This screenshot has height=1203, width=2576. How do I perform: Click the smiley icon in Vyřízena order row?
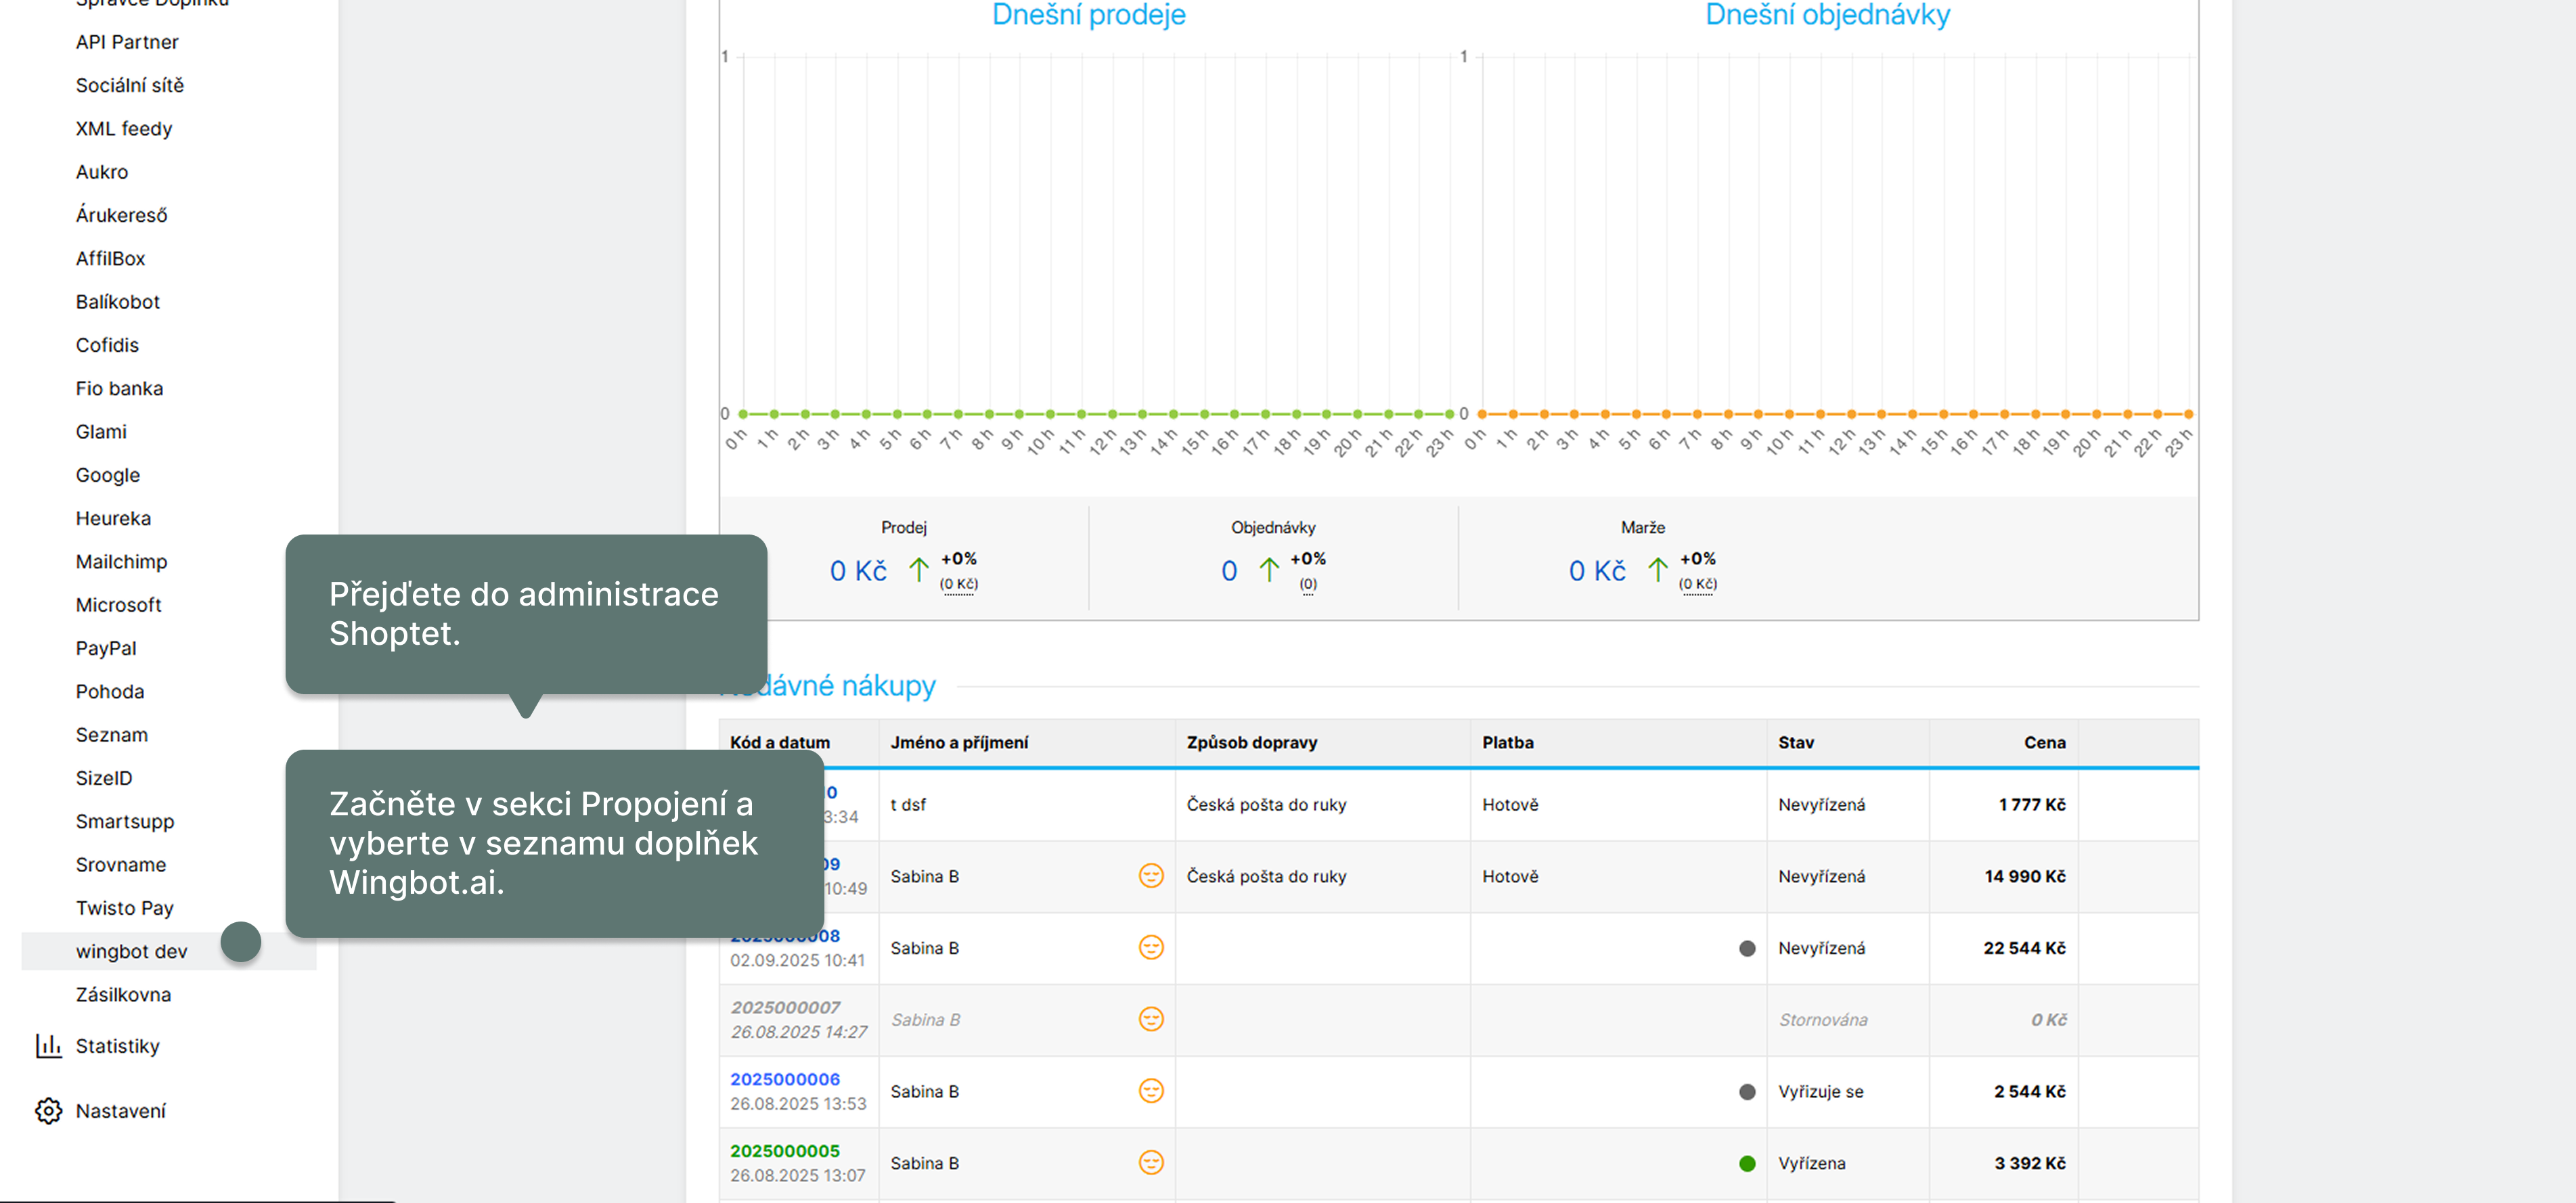[1151, 1162]
